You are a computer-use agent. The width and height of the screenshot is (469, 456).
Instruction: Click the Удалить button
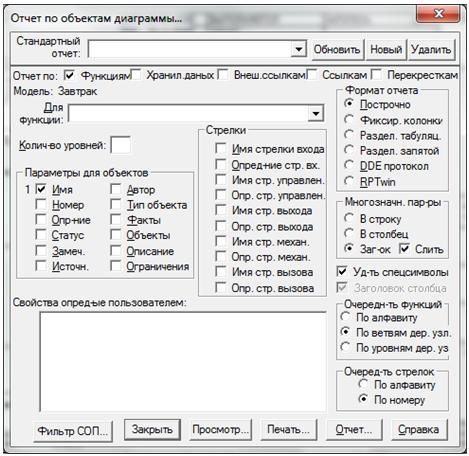431,50
